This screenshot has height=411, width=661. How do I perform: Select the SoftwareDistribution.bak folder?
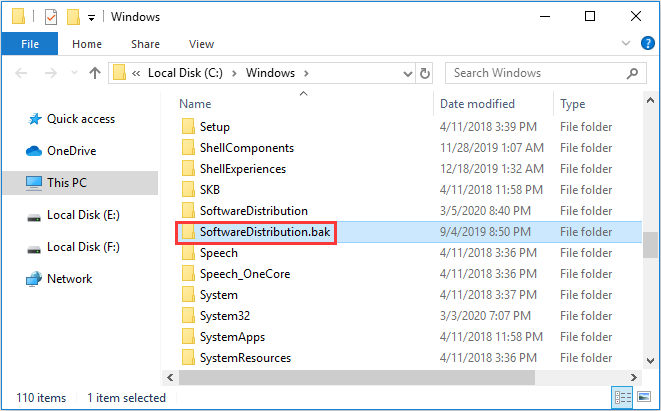pyautogui.click(x=265, y=232)
